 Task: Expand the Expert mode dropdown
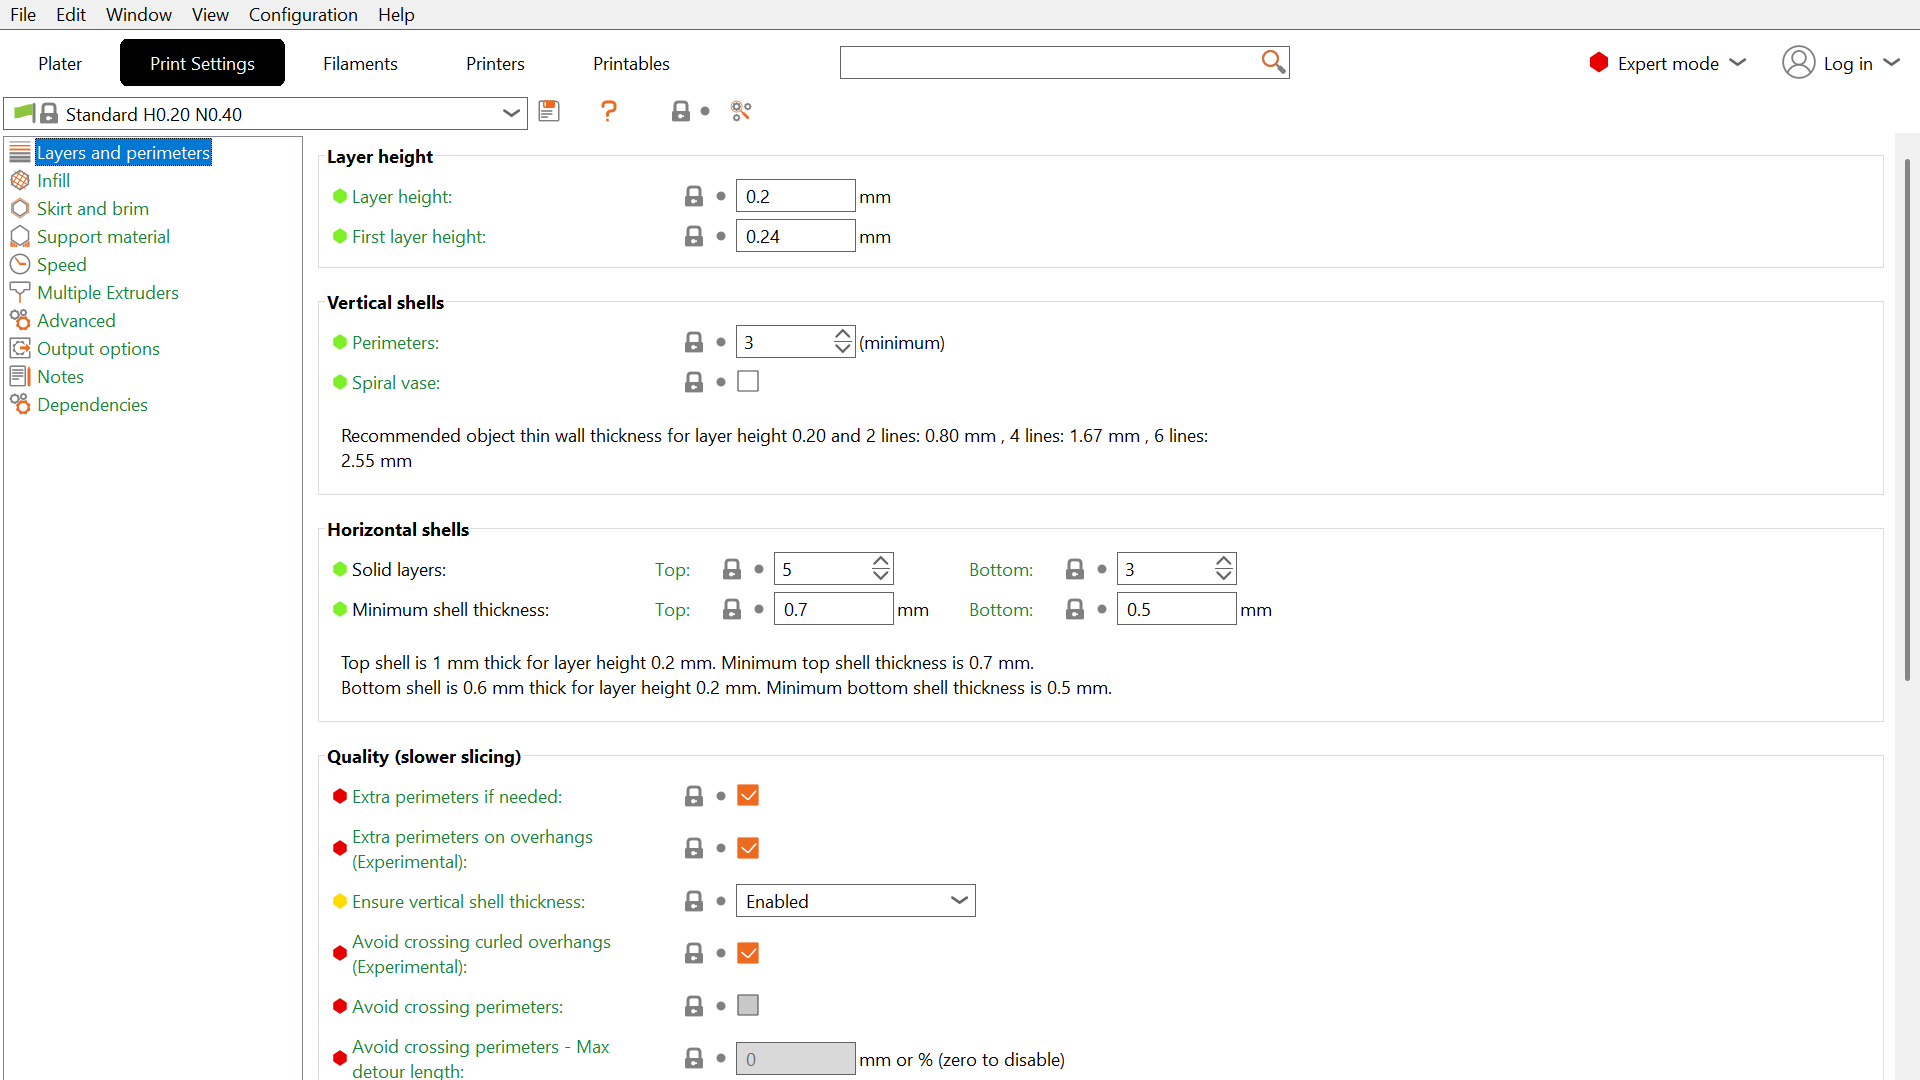(1738, 62)
